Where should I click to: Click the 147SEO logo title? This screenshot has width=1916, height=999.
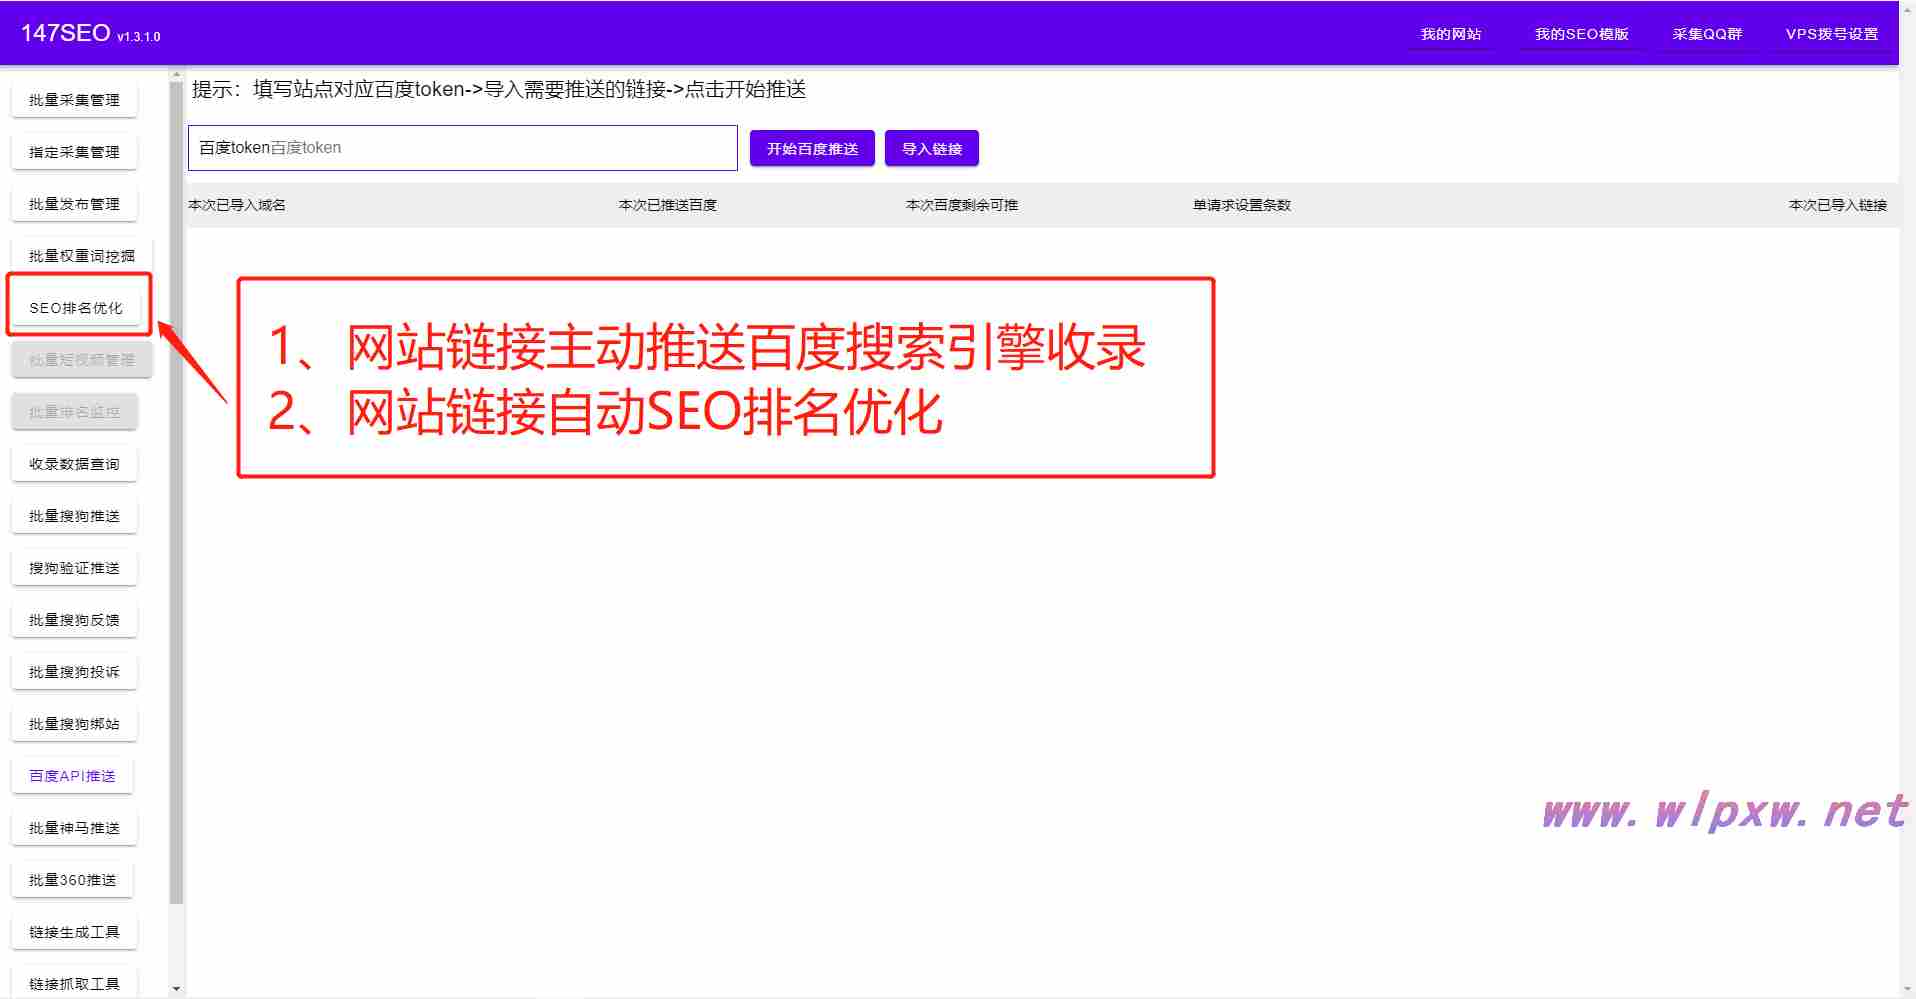66,33
